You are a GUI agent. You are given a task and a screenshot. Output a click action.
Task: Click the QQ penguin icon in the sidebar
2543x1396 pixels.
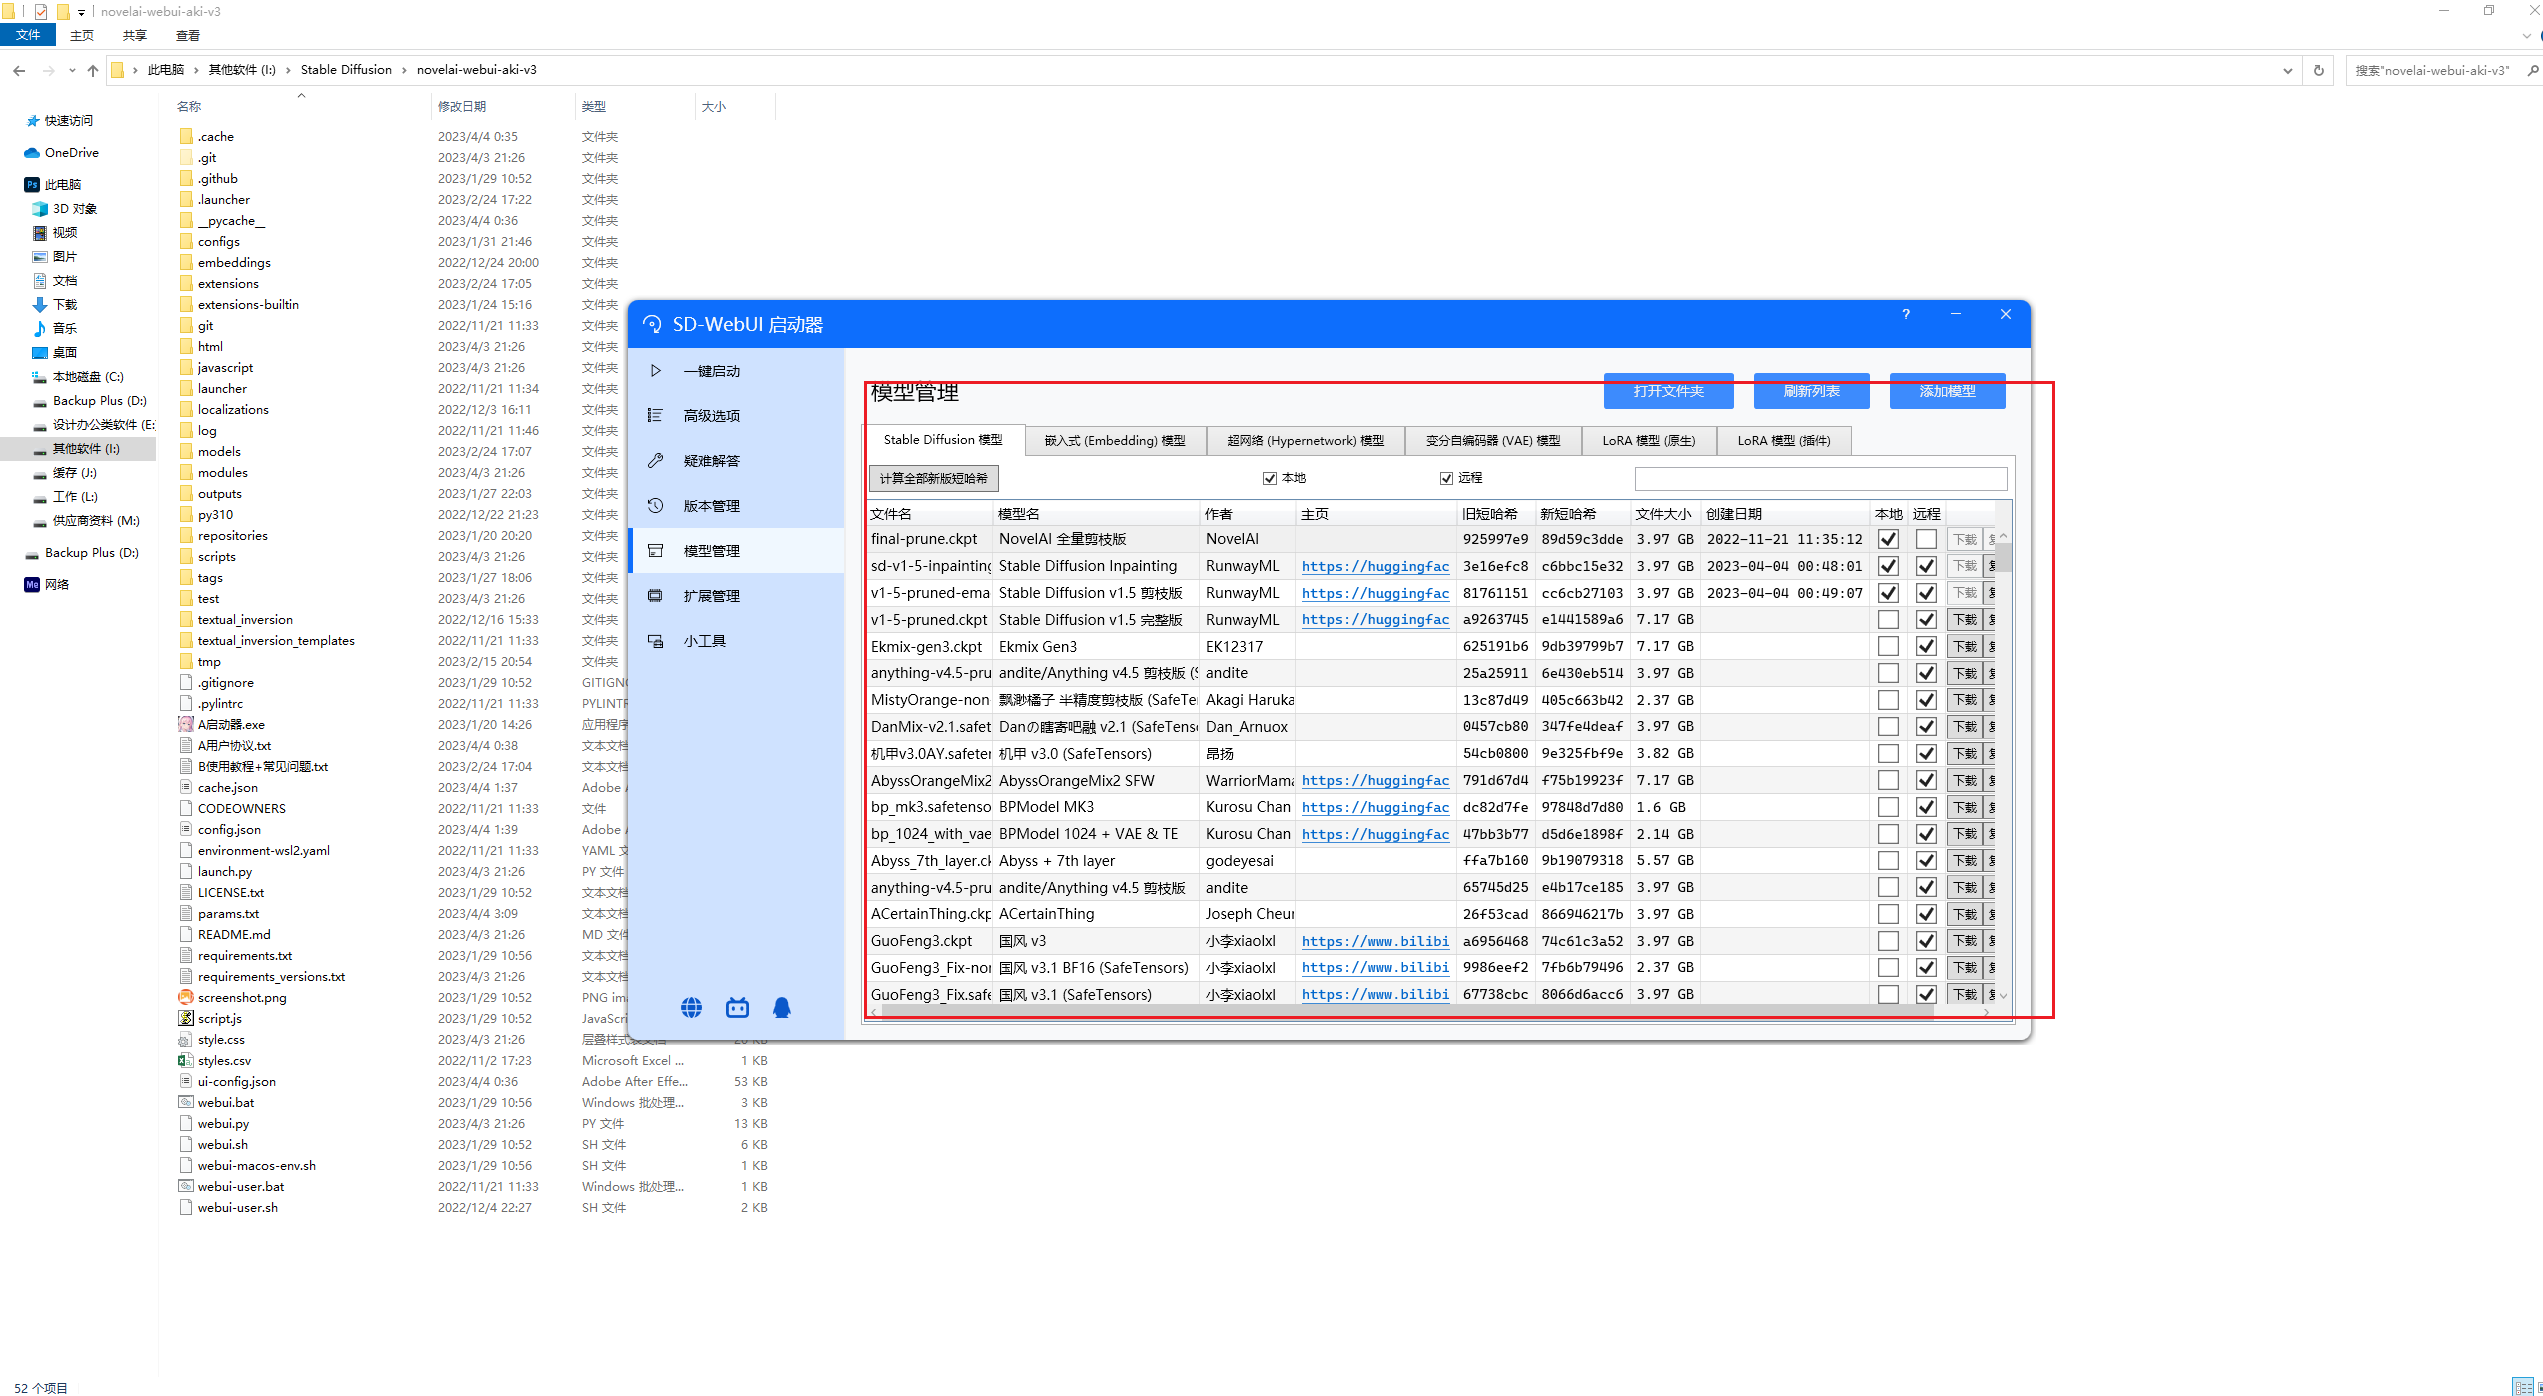(x=782, y=1008)
